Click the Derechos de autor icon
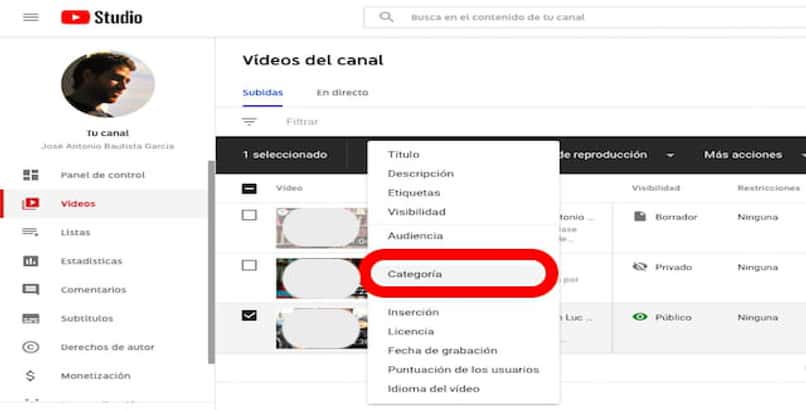Viewport: 806px width, 410px height. pos(31,347)
